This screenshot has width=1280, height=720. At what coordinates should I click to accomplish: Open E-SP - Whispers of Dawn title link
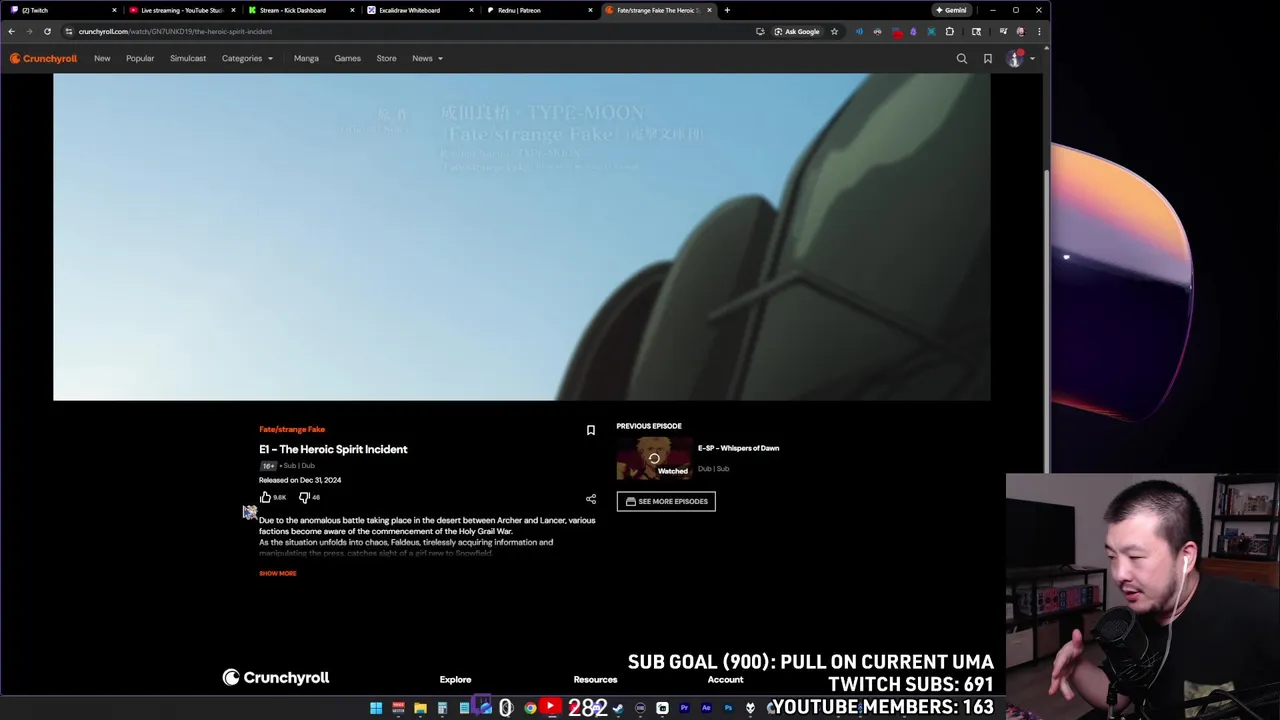(738, 448)
